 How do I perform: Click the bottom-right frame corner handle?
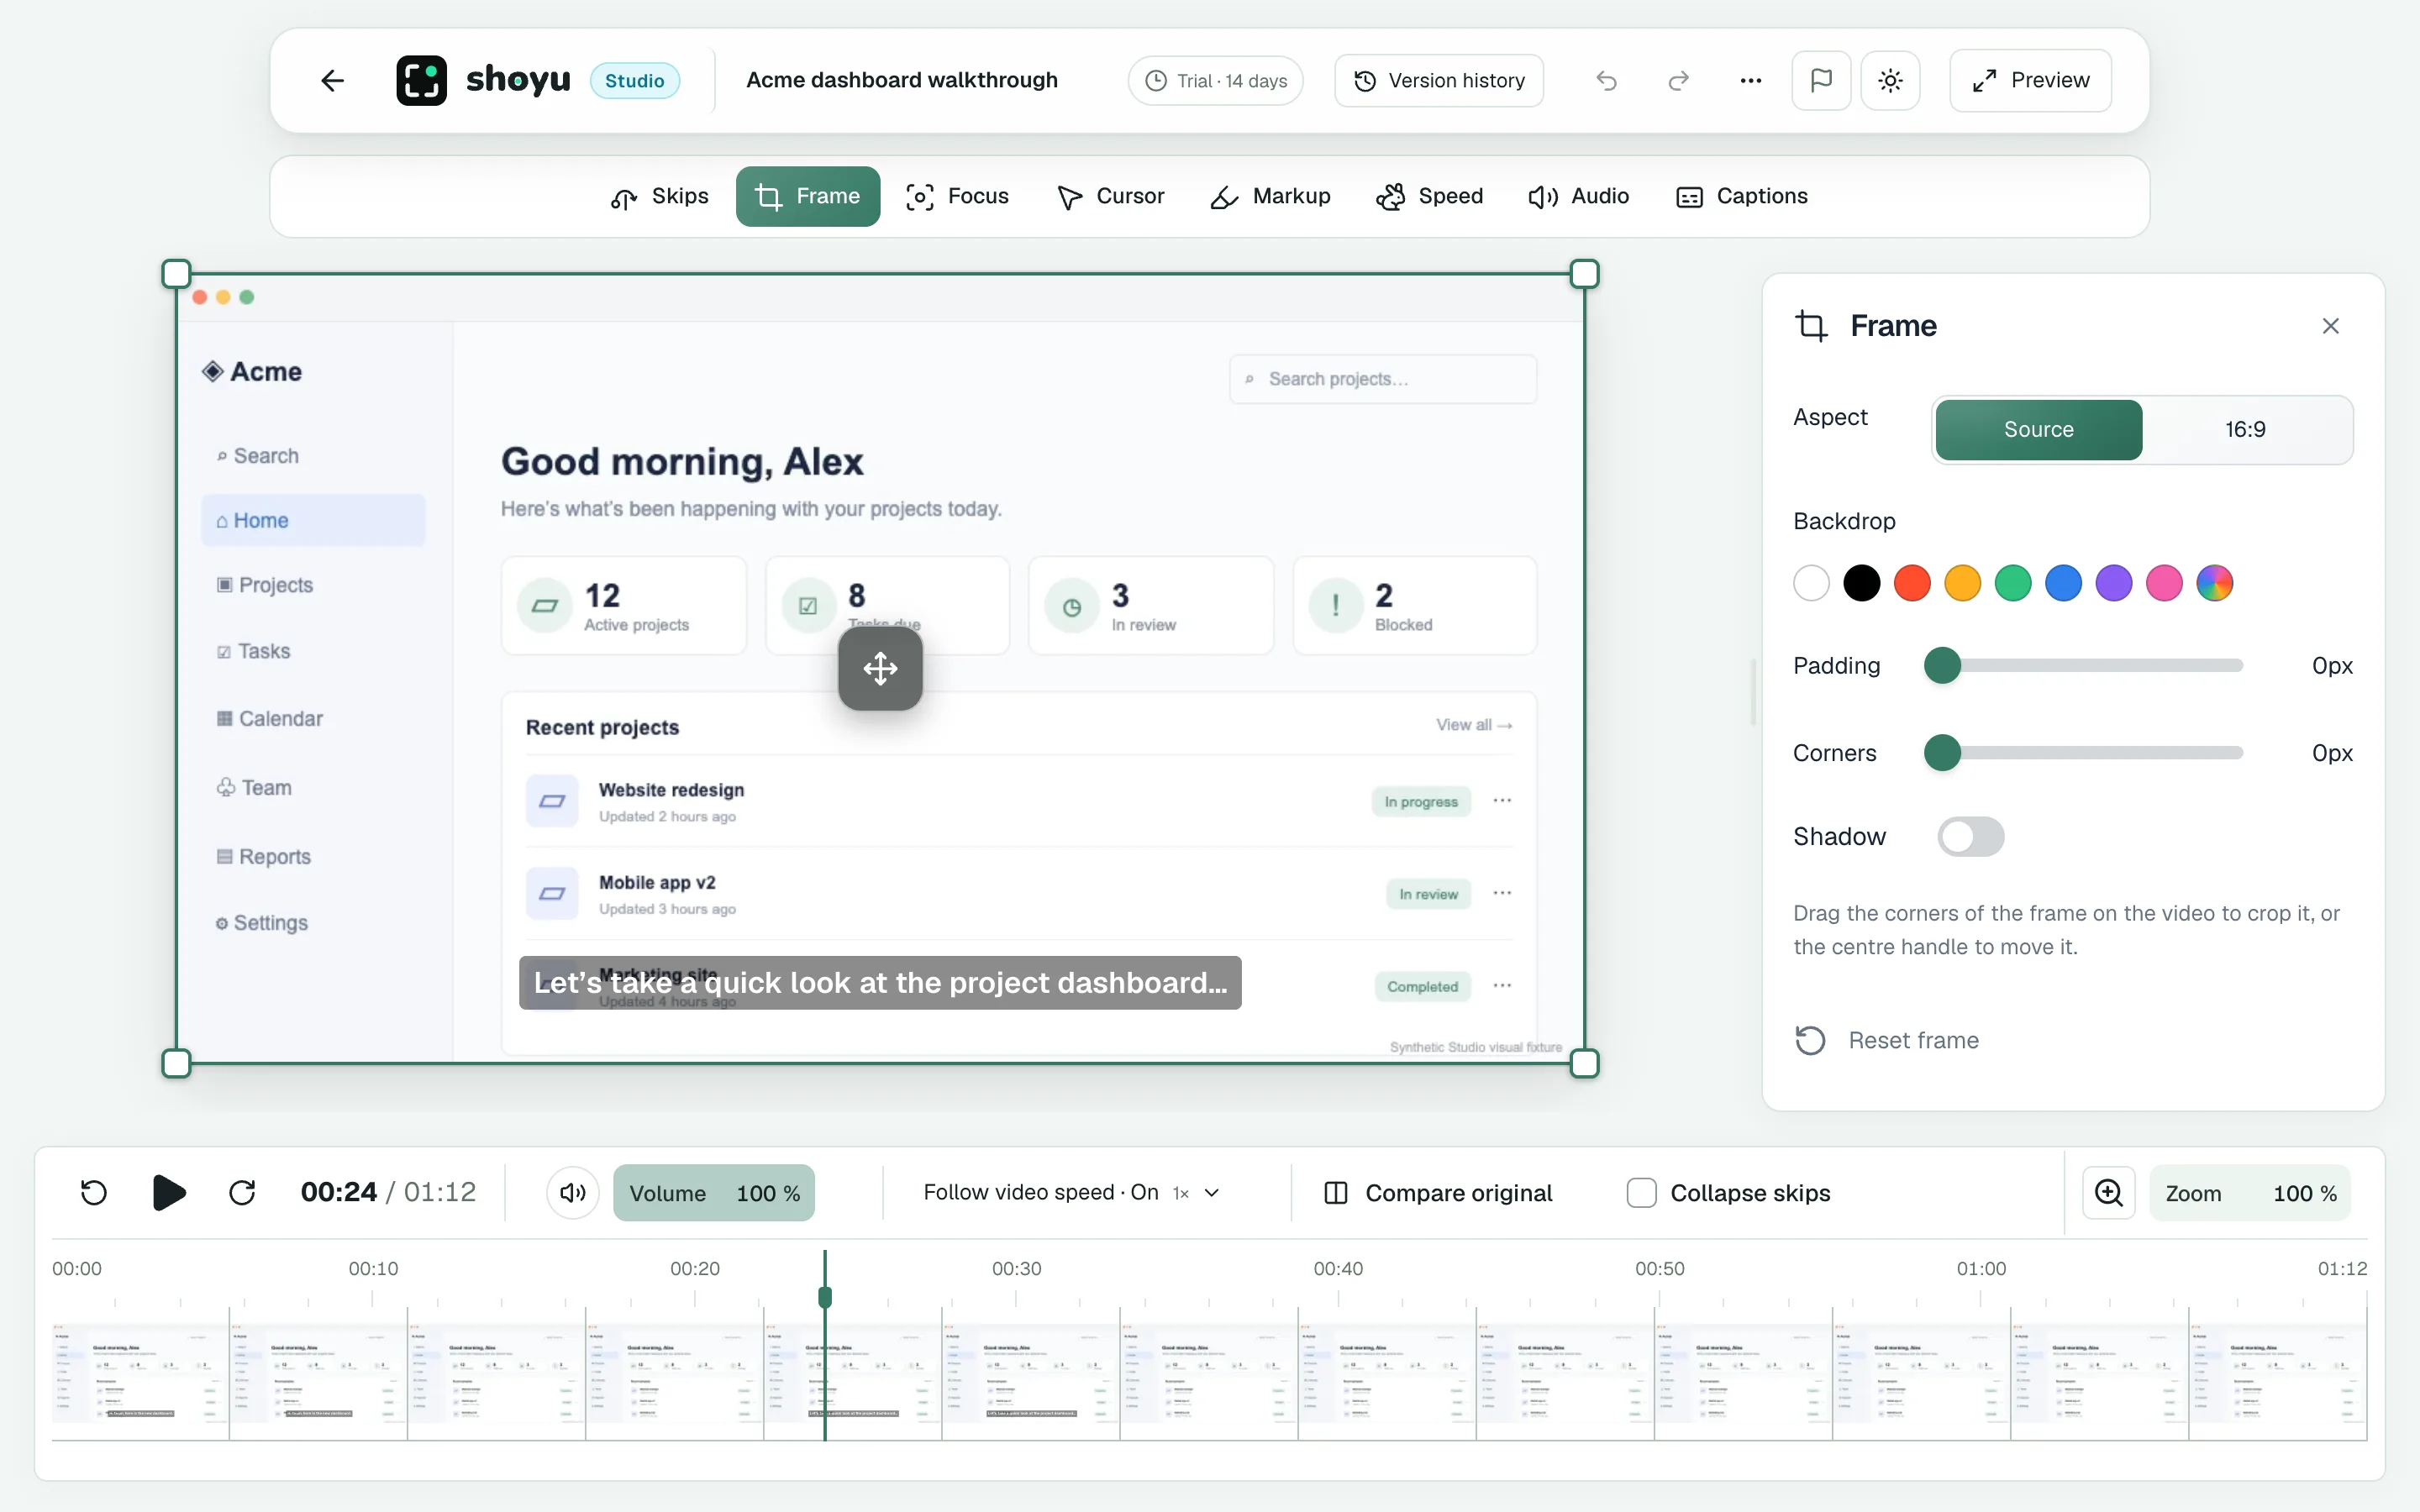[1584, 1063]
